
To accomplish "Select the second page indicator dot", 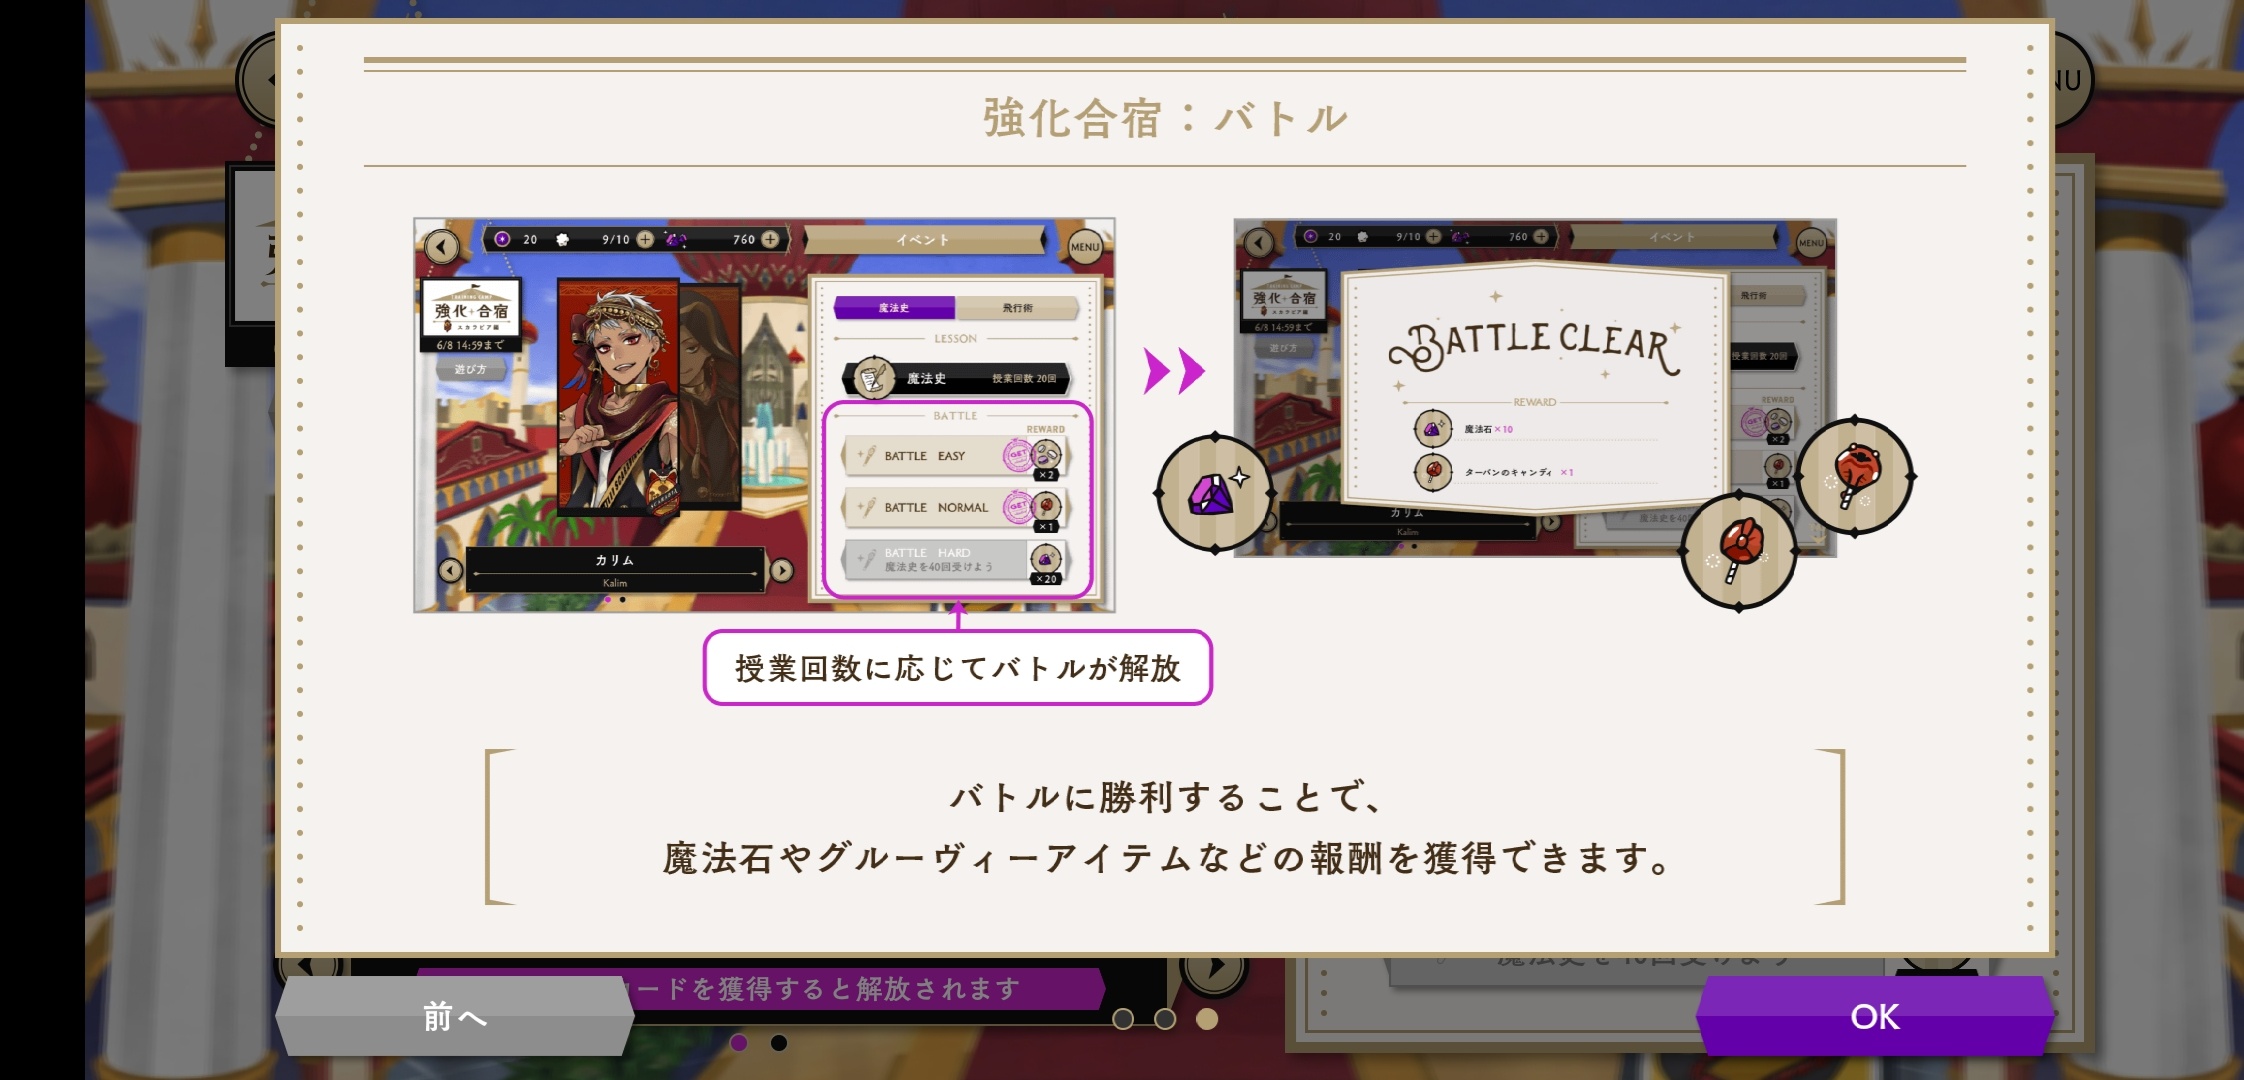I will 1165,1018.
